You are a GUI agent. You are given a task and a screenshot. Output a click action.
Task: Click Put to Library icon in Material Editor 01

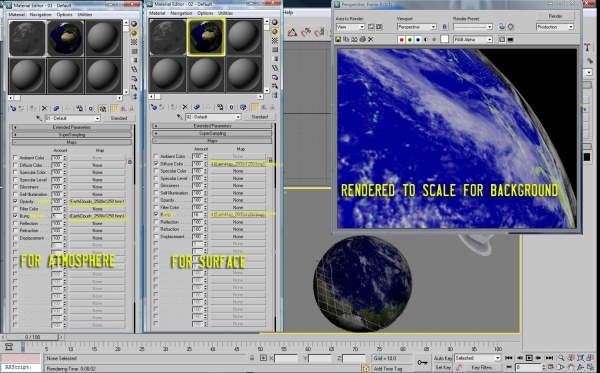(x=79, y=109)
